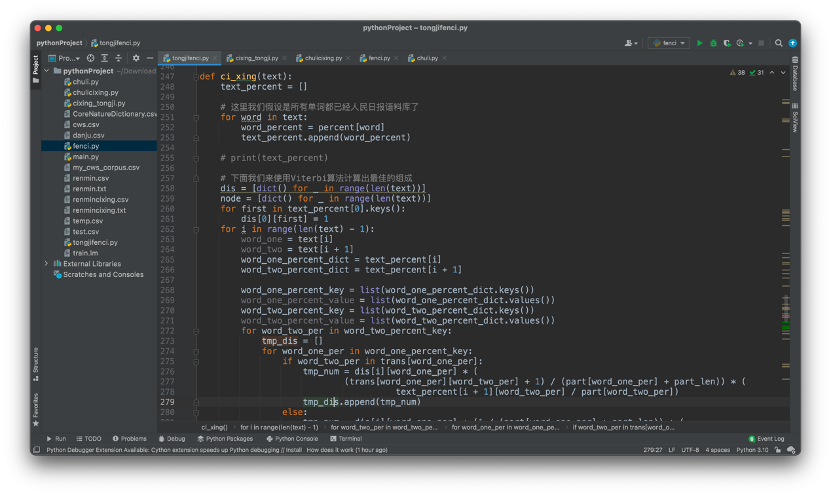Open the Python Console tool window

point(292,439)
